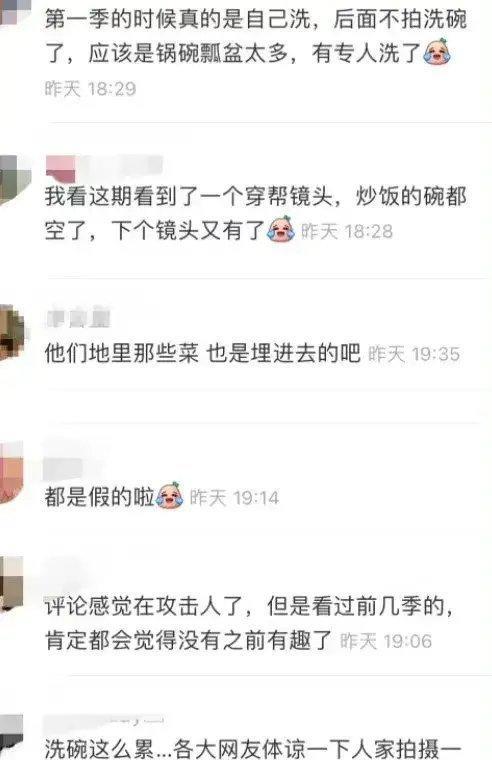This screenshot has height=760, width=492.
Task: Select comment 都是假的啦
Action: (x=99, y=496)
